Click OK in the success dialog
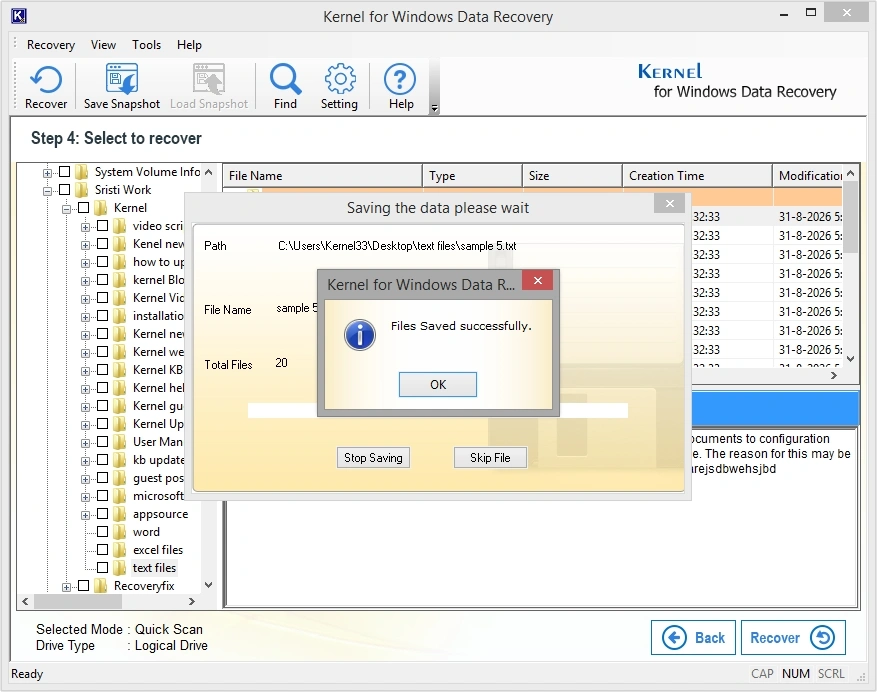This screenshot has height=692, width=877. 438,384
